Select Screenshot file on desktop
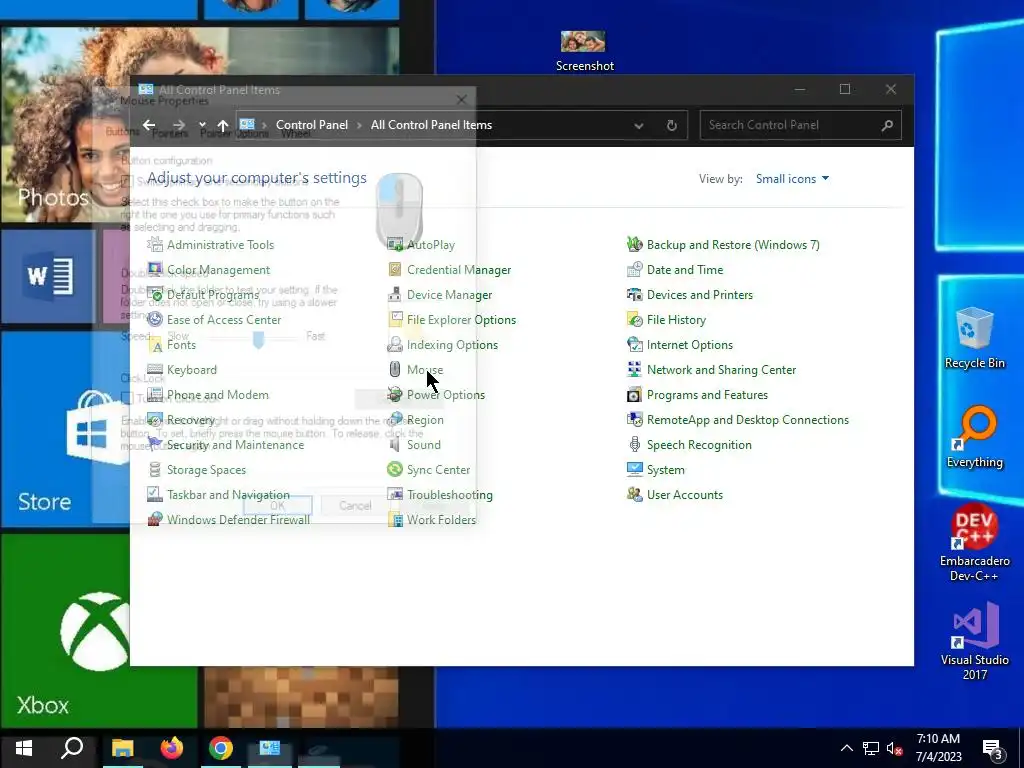 tap(584, 51)
